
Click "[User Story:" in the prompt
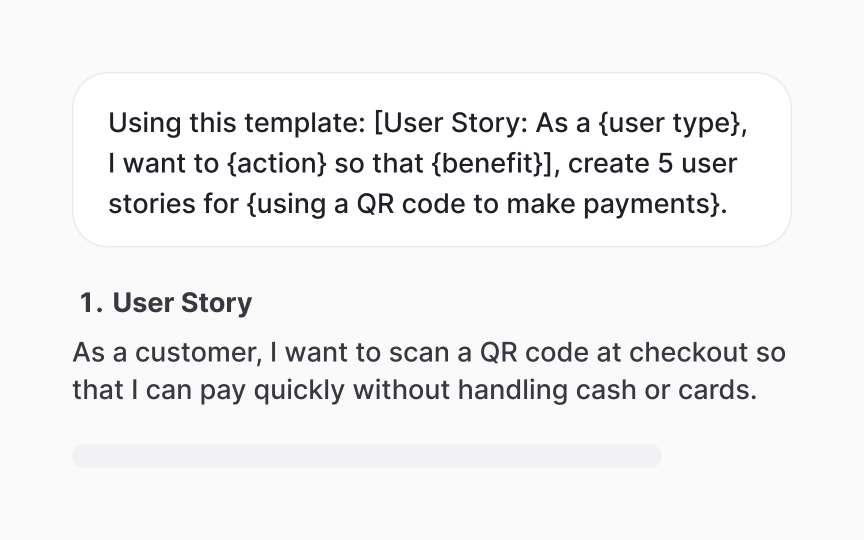point(451,123)
